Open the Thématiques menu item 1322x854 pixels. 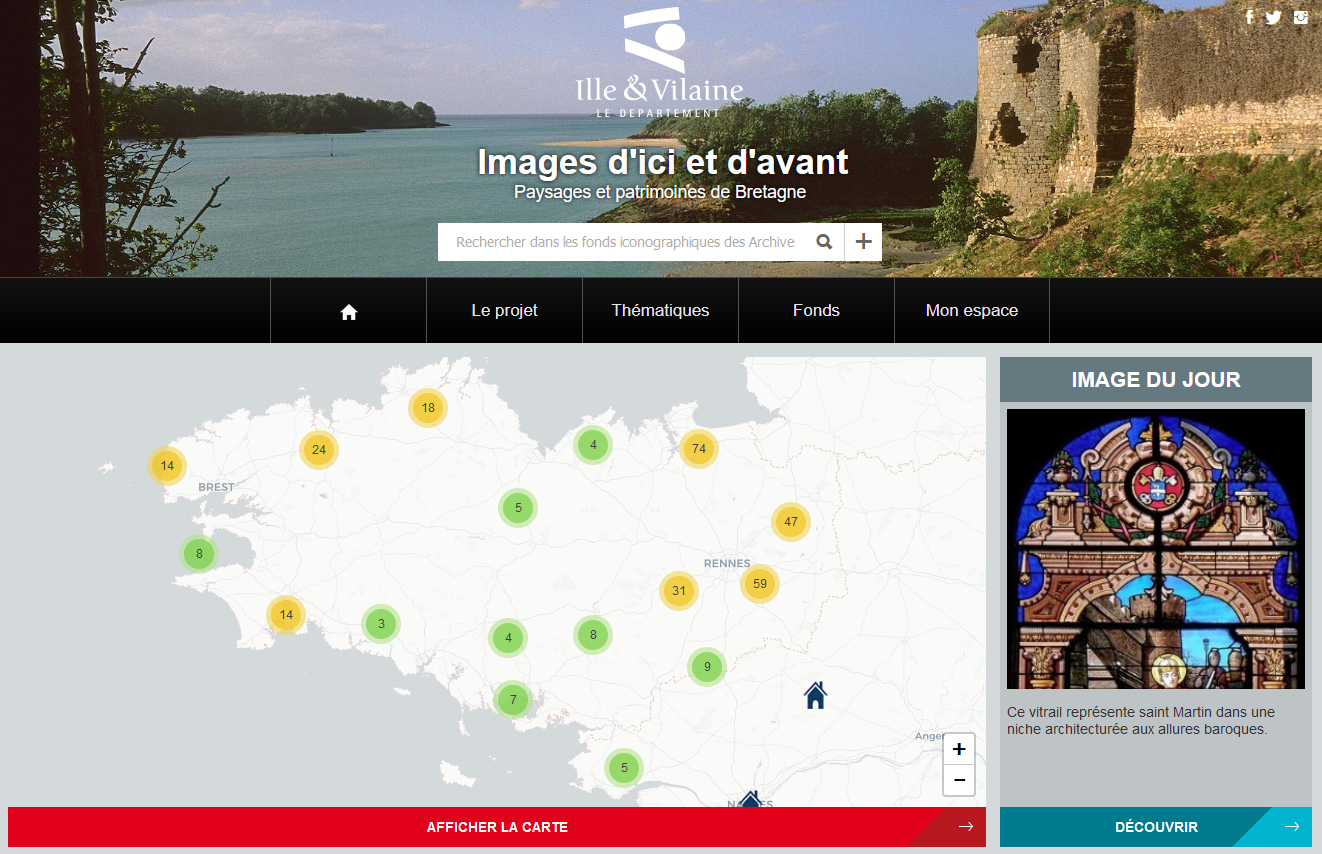pyautogui.click(x=660, y=311)
